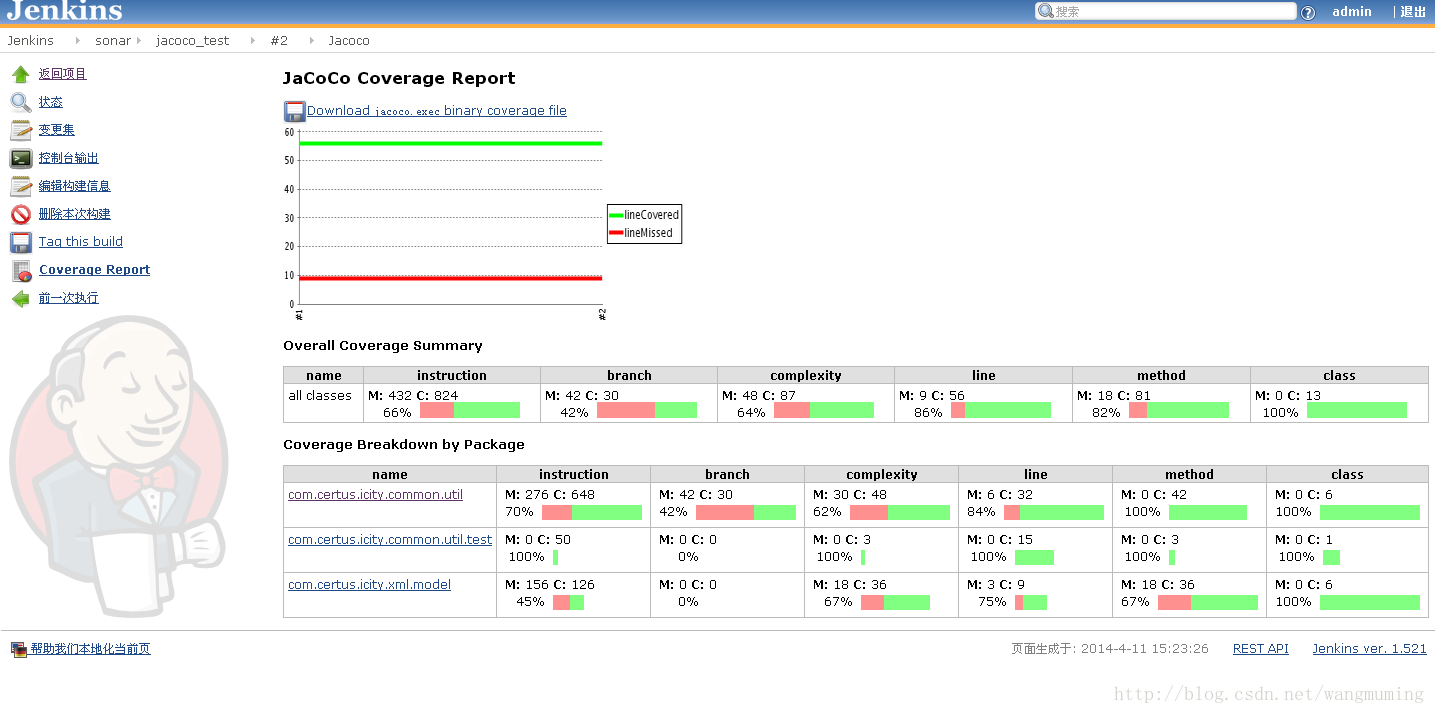
Task: Click 'all classes' row name cell
Action: tap(323, 403)
